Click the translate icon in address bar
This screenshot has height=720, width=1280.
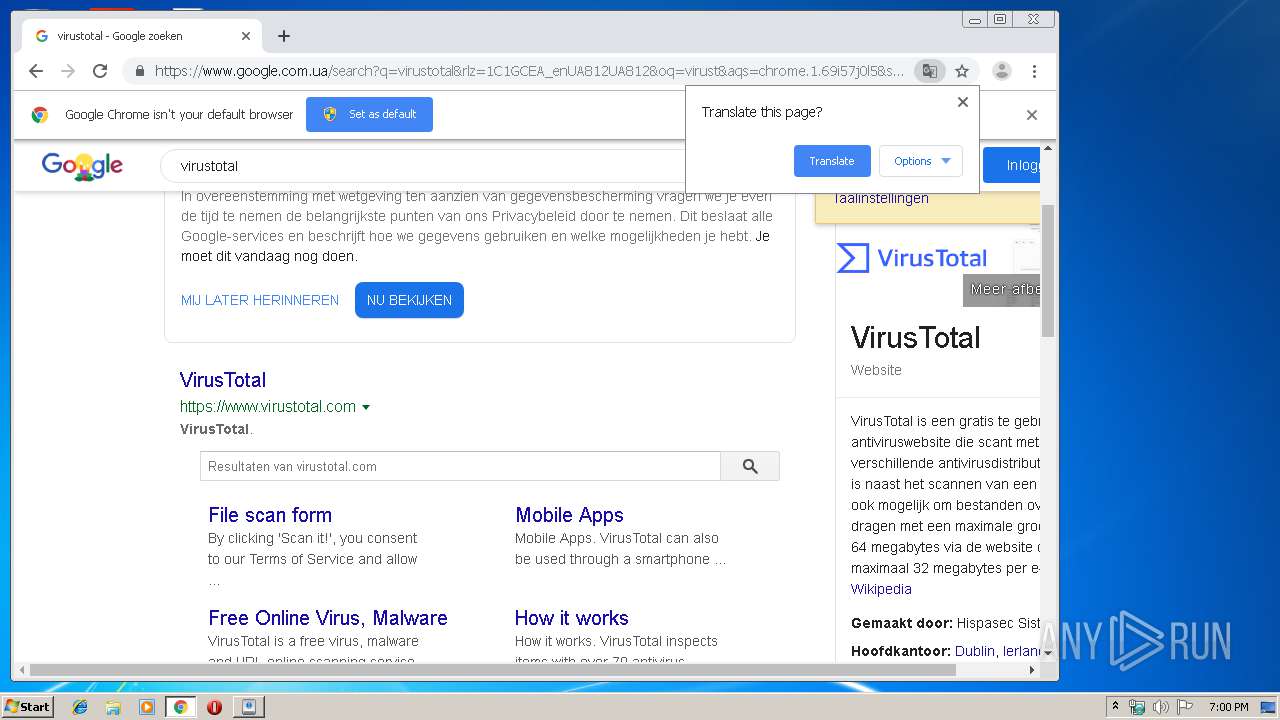coord(930,71)
